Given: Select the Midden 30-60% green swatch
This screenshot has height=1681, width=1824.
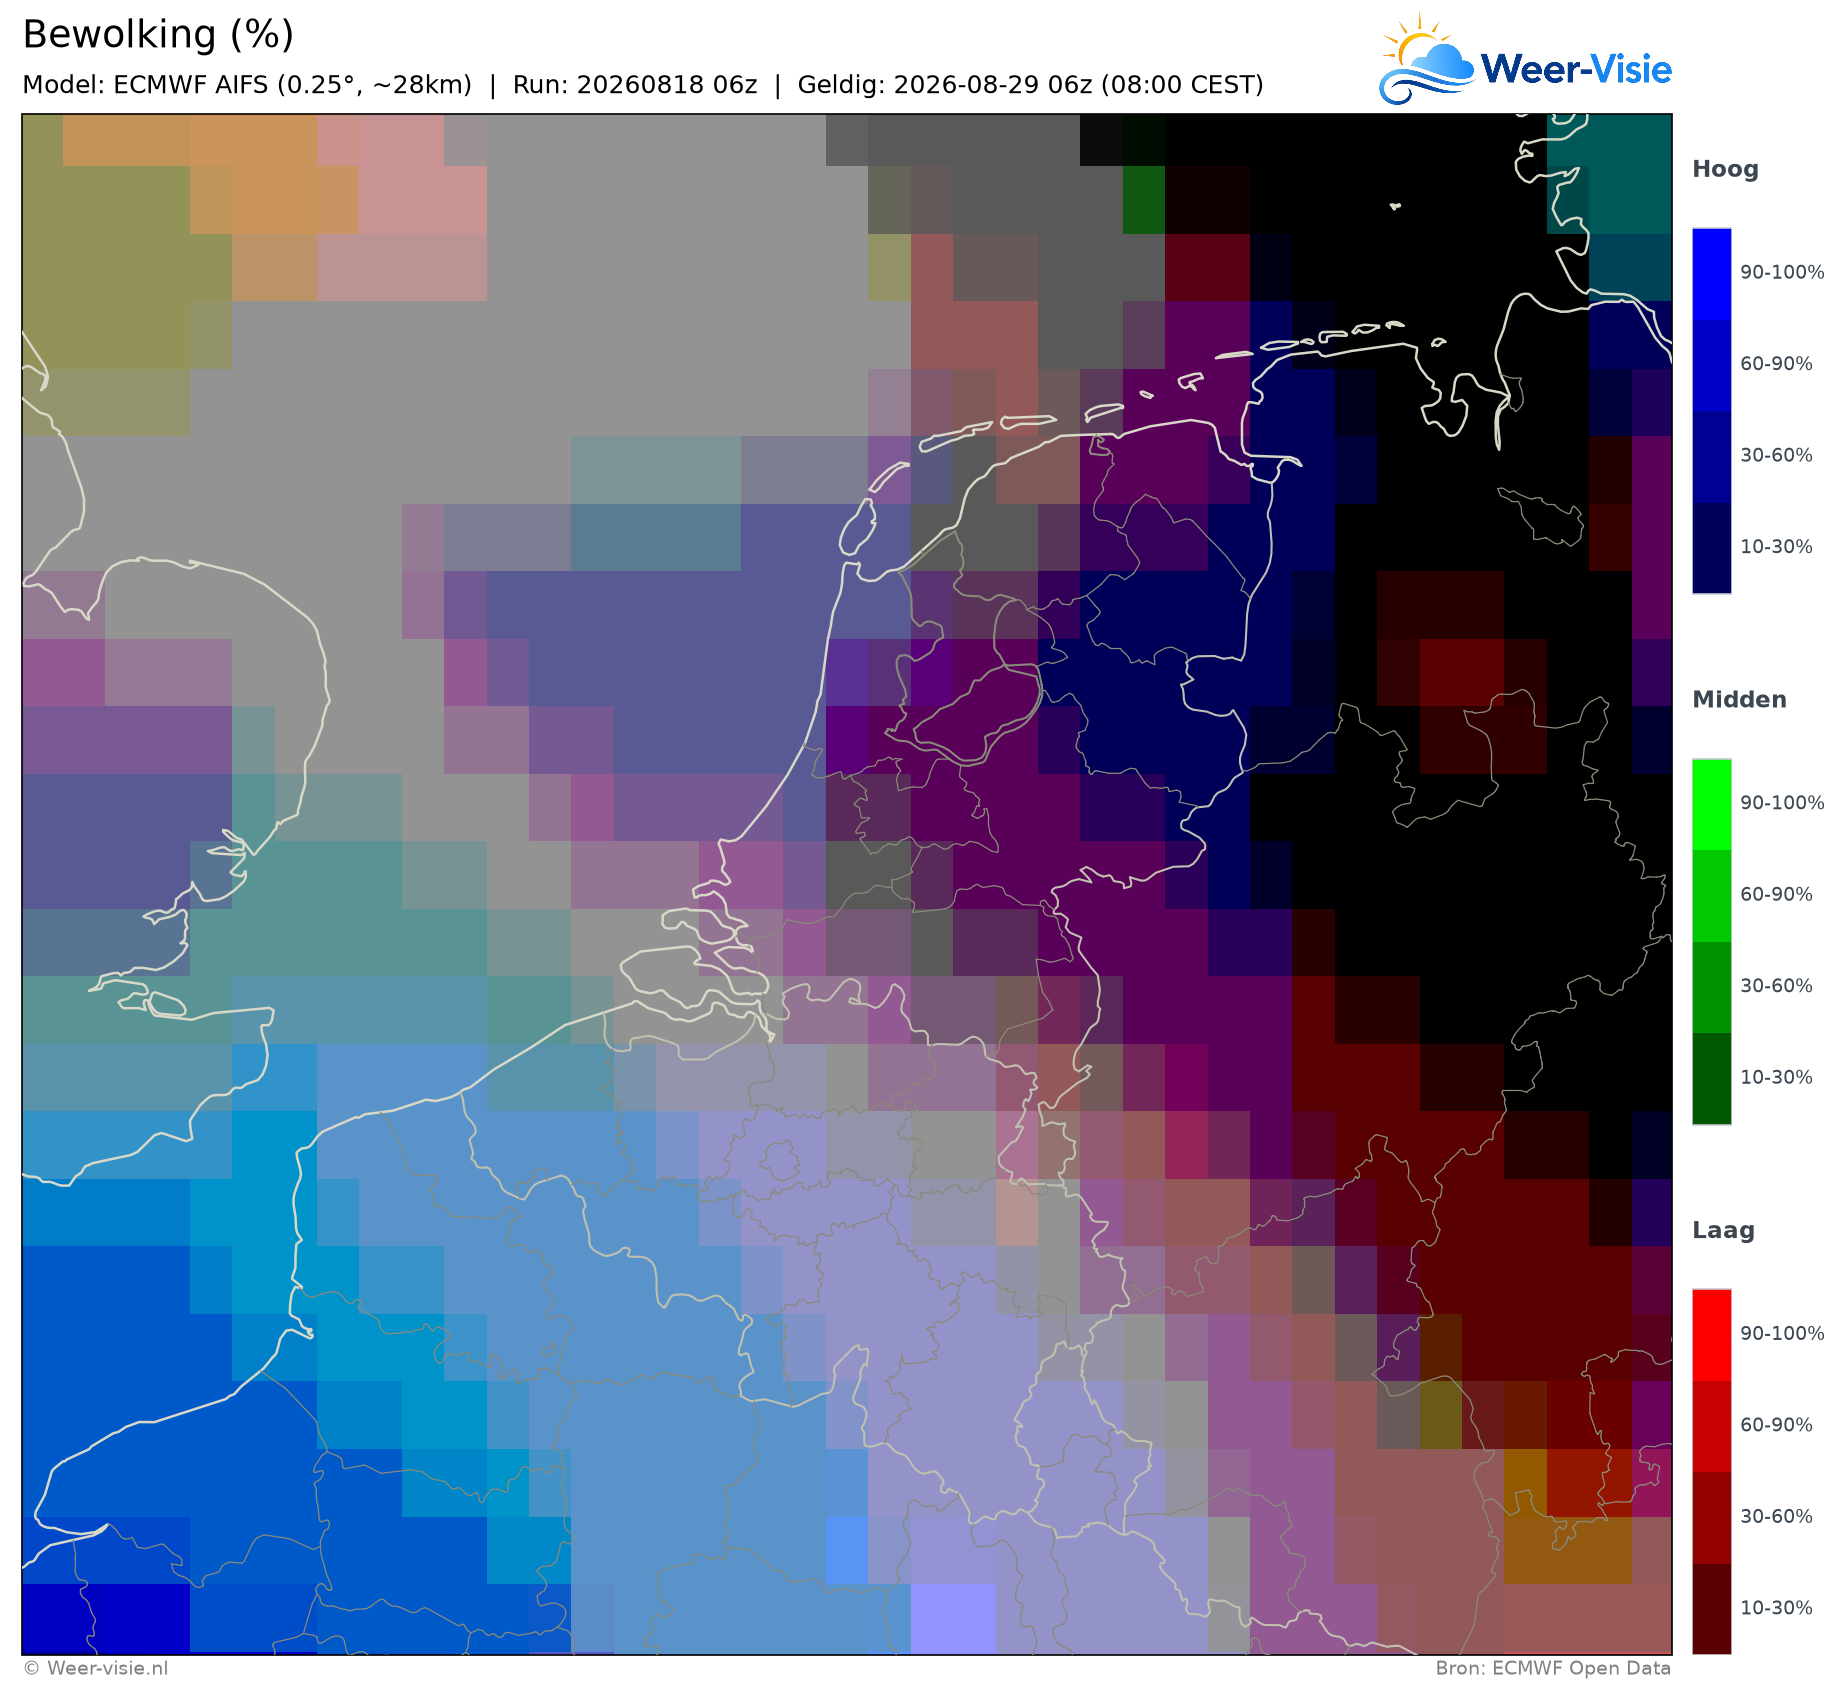Looking at the screenshot, I should tap(1711, 987).
